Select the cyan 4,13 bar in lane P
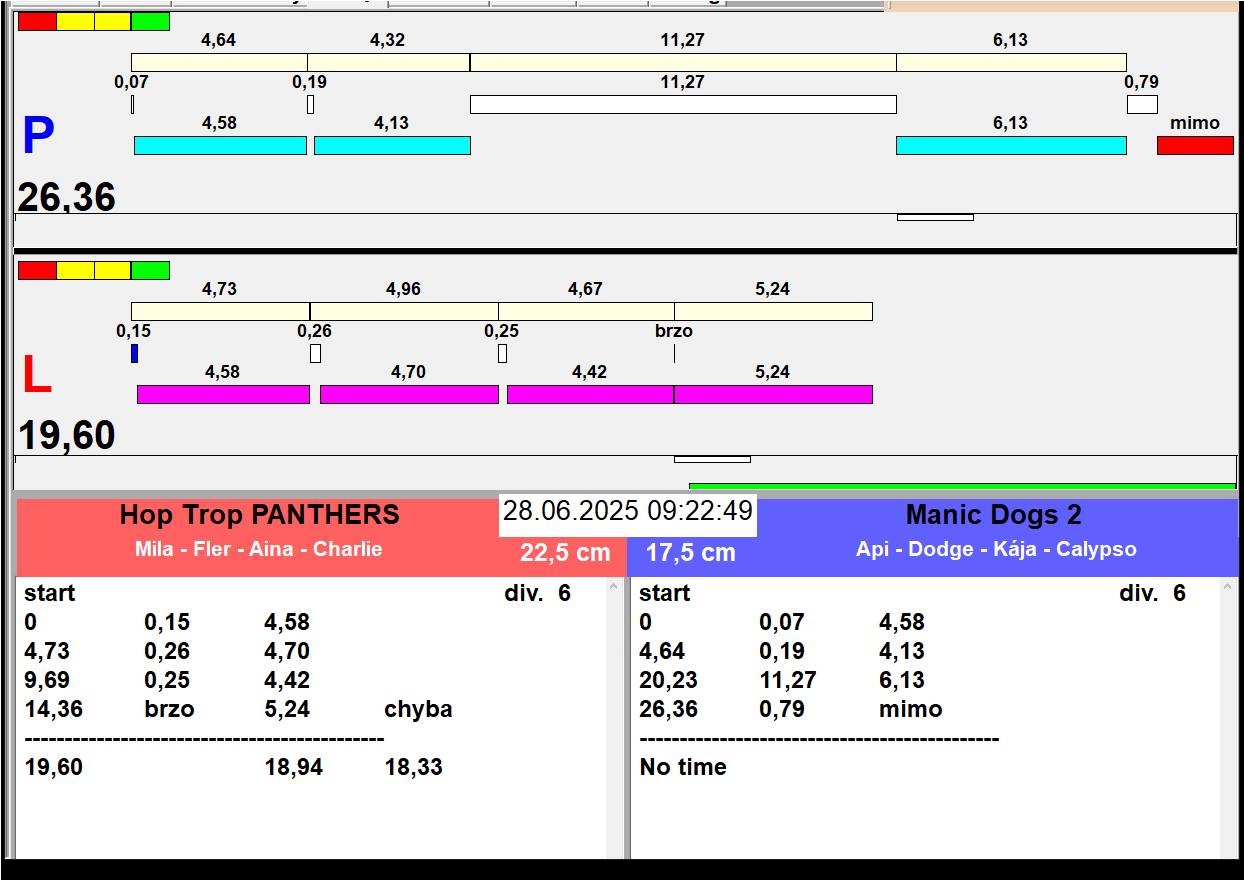Viewport: 1244px width, 880px height. [392, 145]
